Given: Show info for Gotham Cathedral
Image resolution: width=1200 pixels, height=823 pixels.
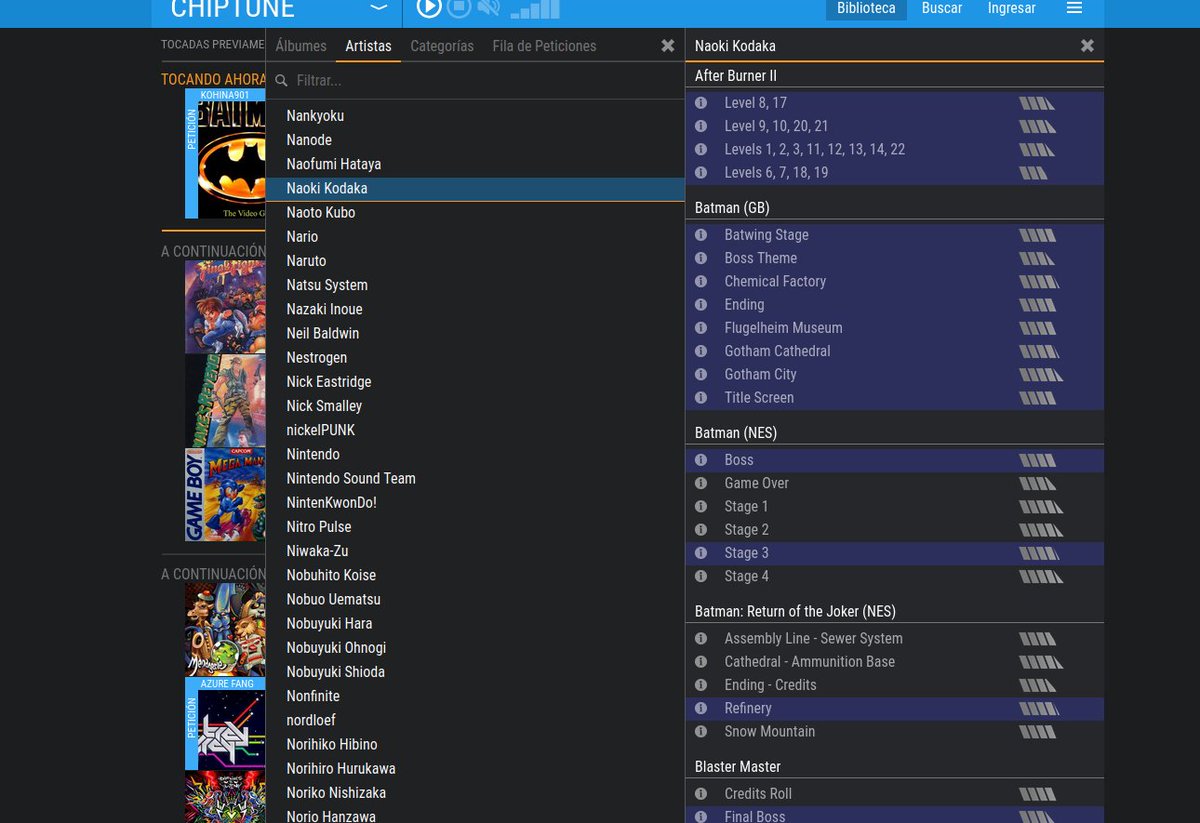Looking at the screenshot, I should (701, 351).
